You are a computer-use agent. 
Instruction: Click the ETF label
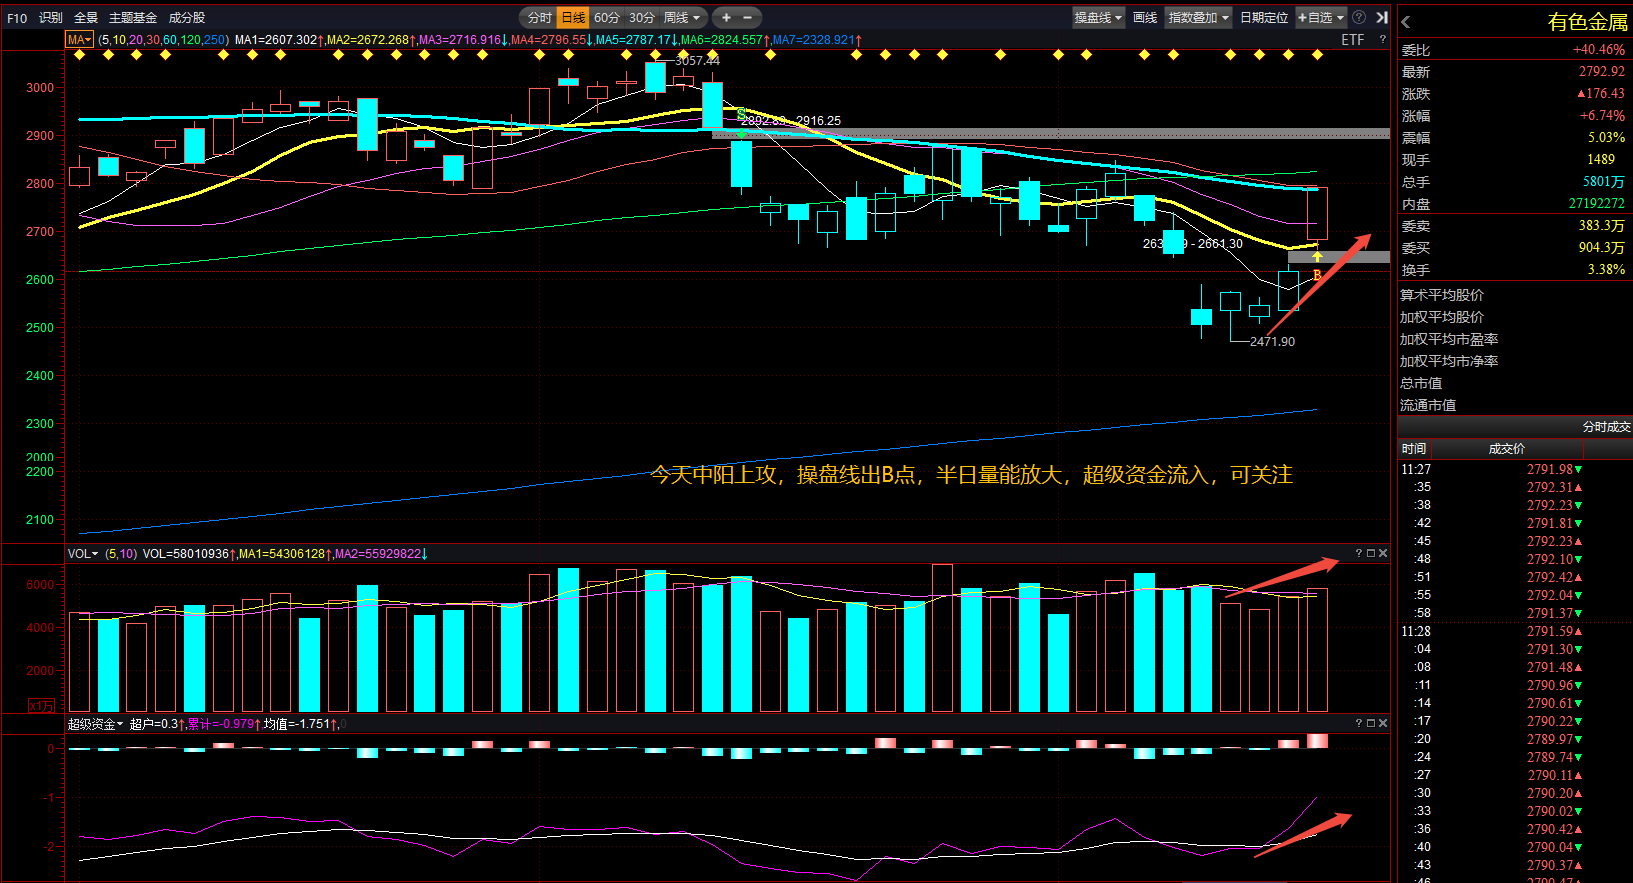pyautogui.click(x=1353, y=40)
